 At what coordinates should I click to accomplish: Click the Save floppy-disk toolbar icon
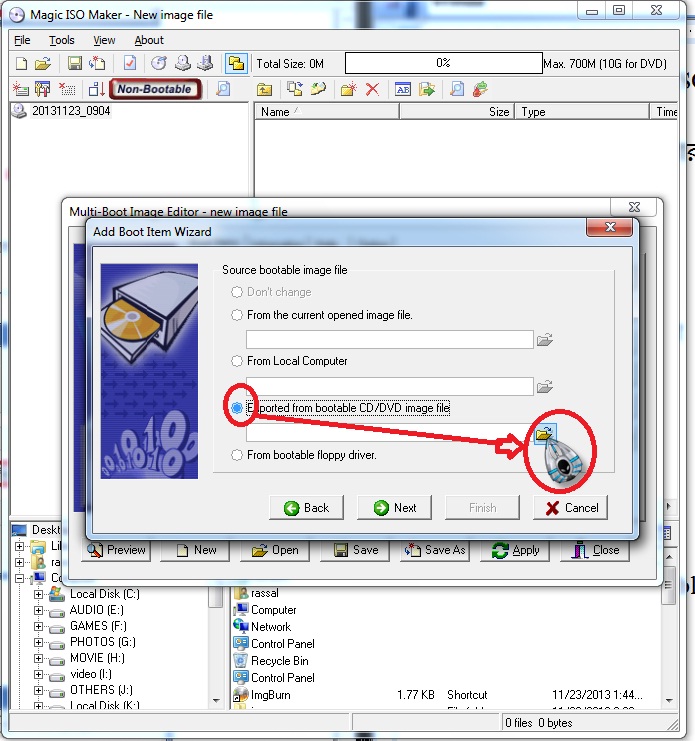pos(75,63)
